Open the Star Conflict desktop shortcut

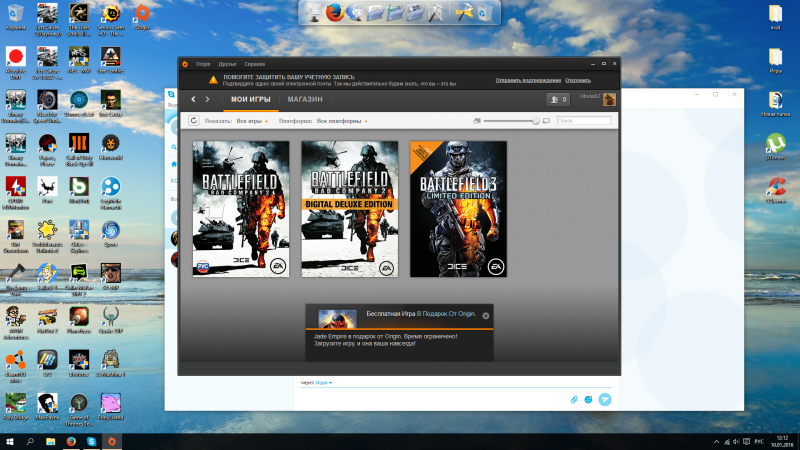[111, 60]
